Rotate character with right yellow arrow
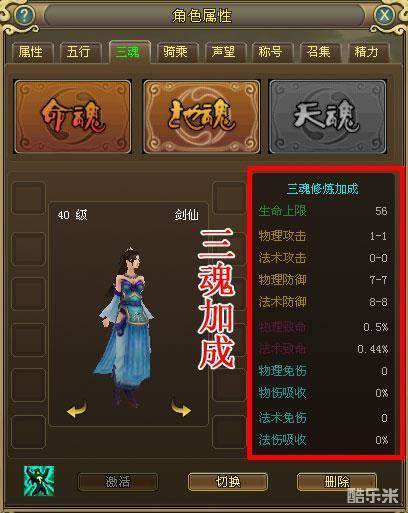 pyautogui.click(x=181, y=409)
